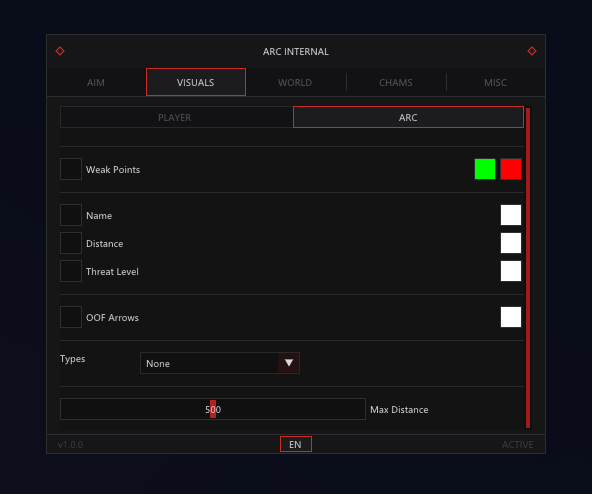Viewport: 592px width, 494px height.
Task: Open the WORLD tab
Action: coord(295,82)
